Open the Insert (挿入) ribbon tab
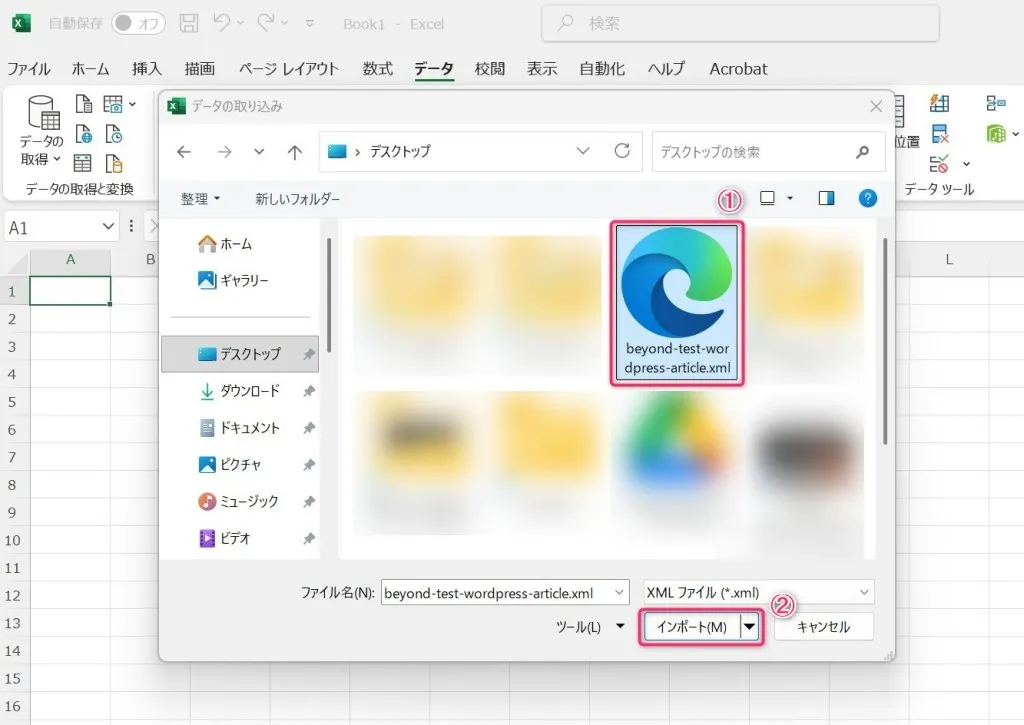This screenshot has width=1024, height=725. tap(147, 69)
